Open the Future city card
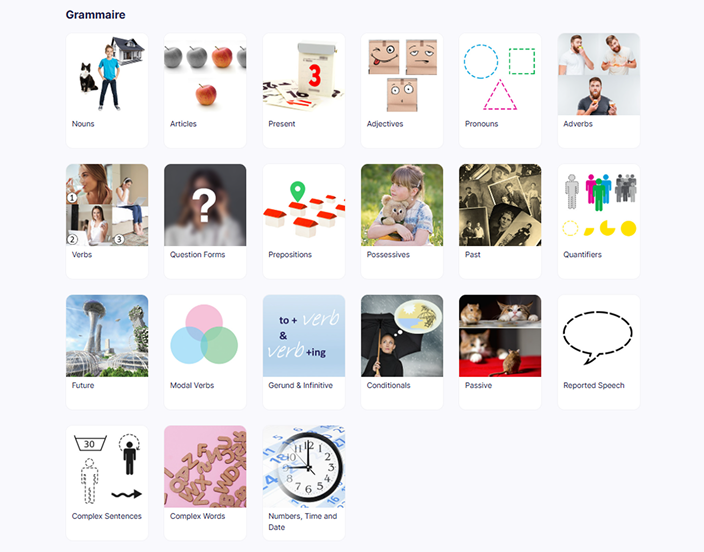 107,352
